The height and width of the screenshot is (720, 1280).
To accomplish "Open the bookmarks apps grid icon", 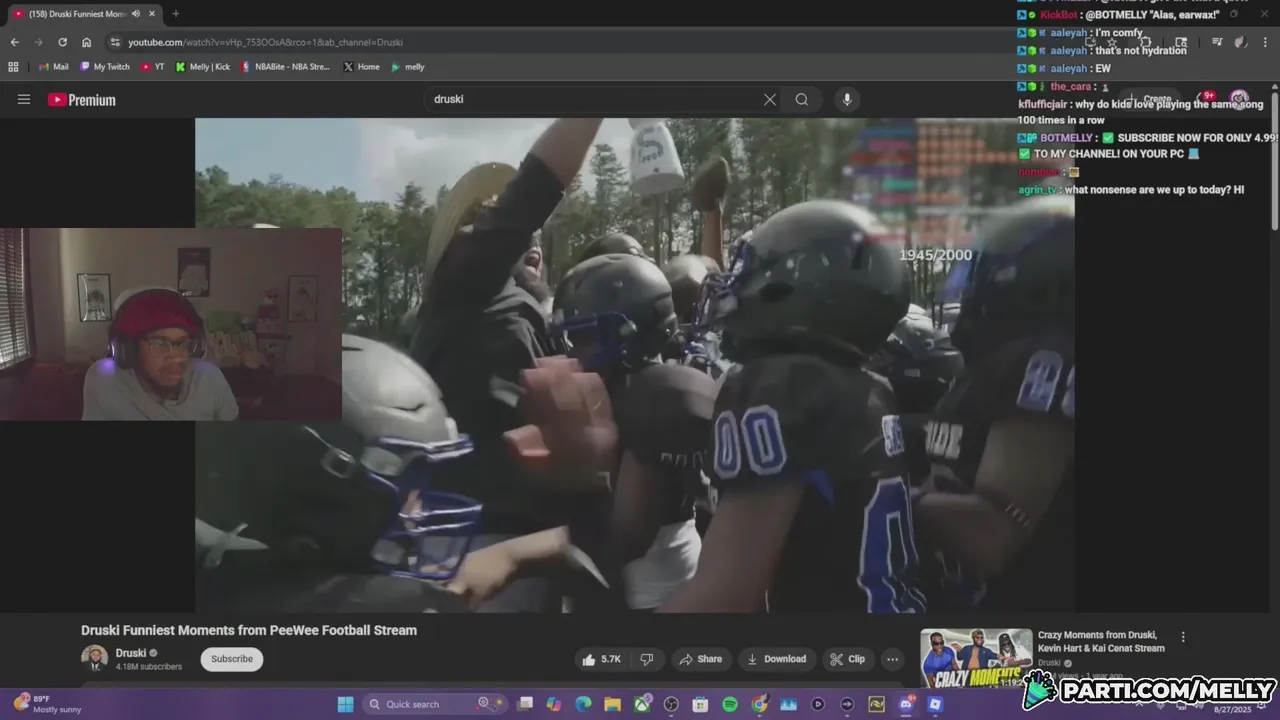I will click(x=13, y=67).
